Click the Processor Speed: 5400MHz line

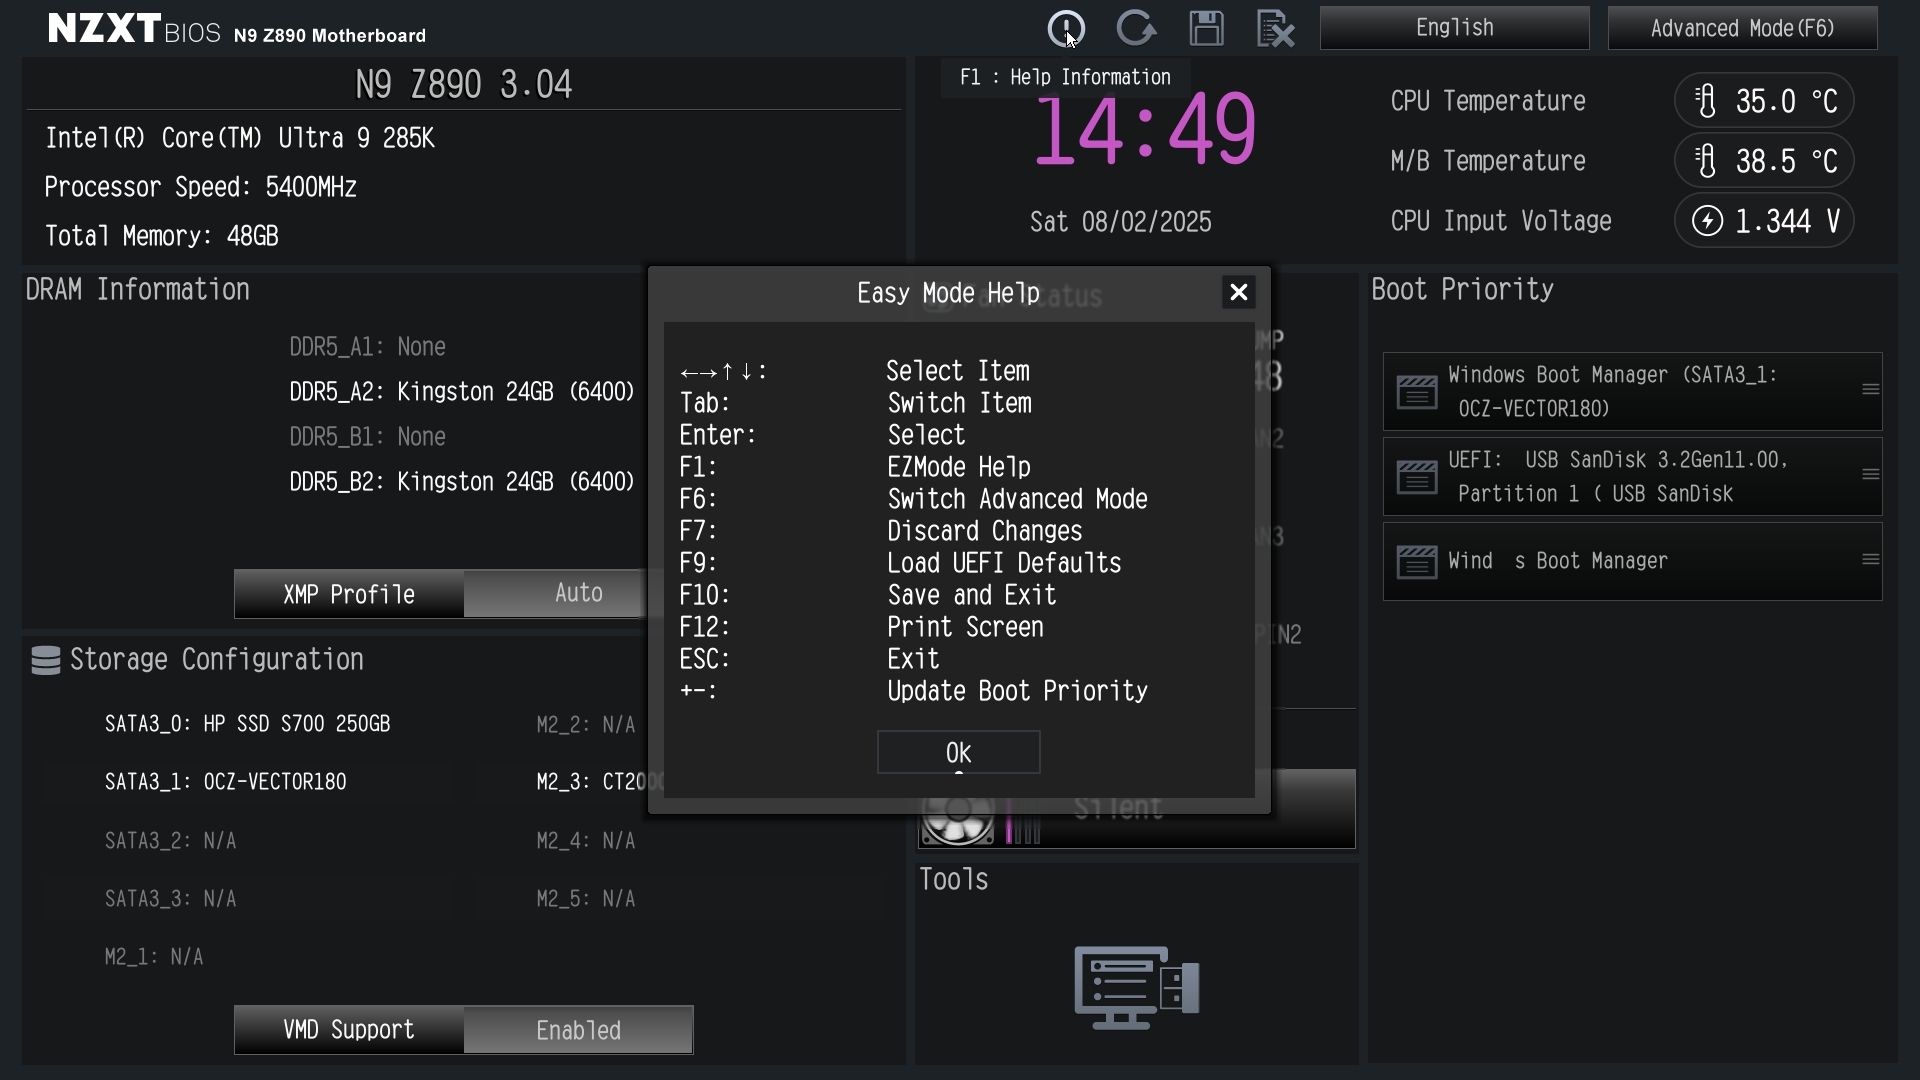(x=200, y=187)
